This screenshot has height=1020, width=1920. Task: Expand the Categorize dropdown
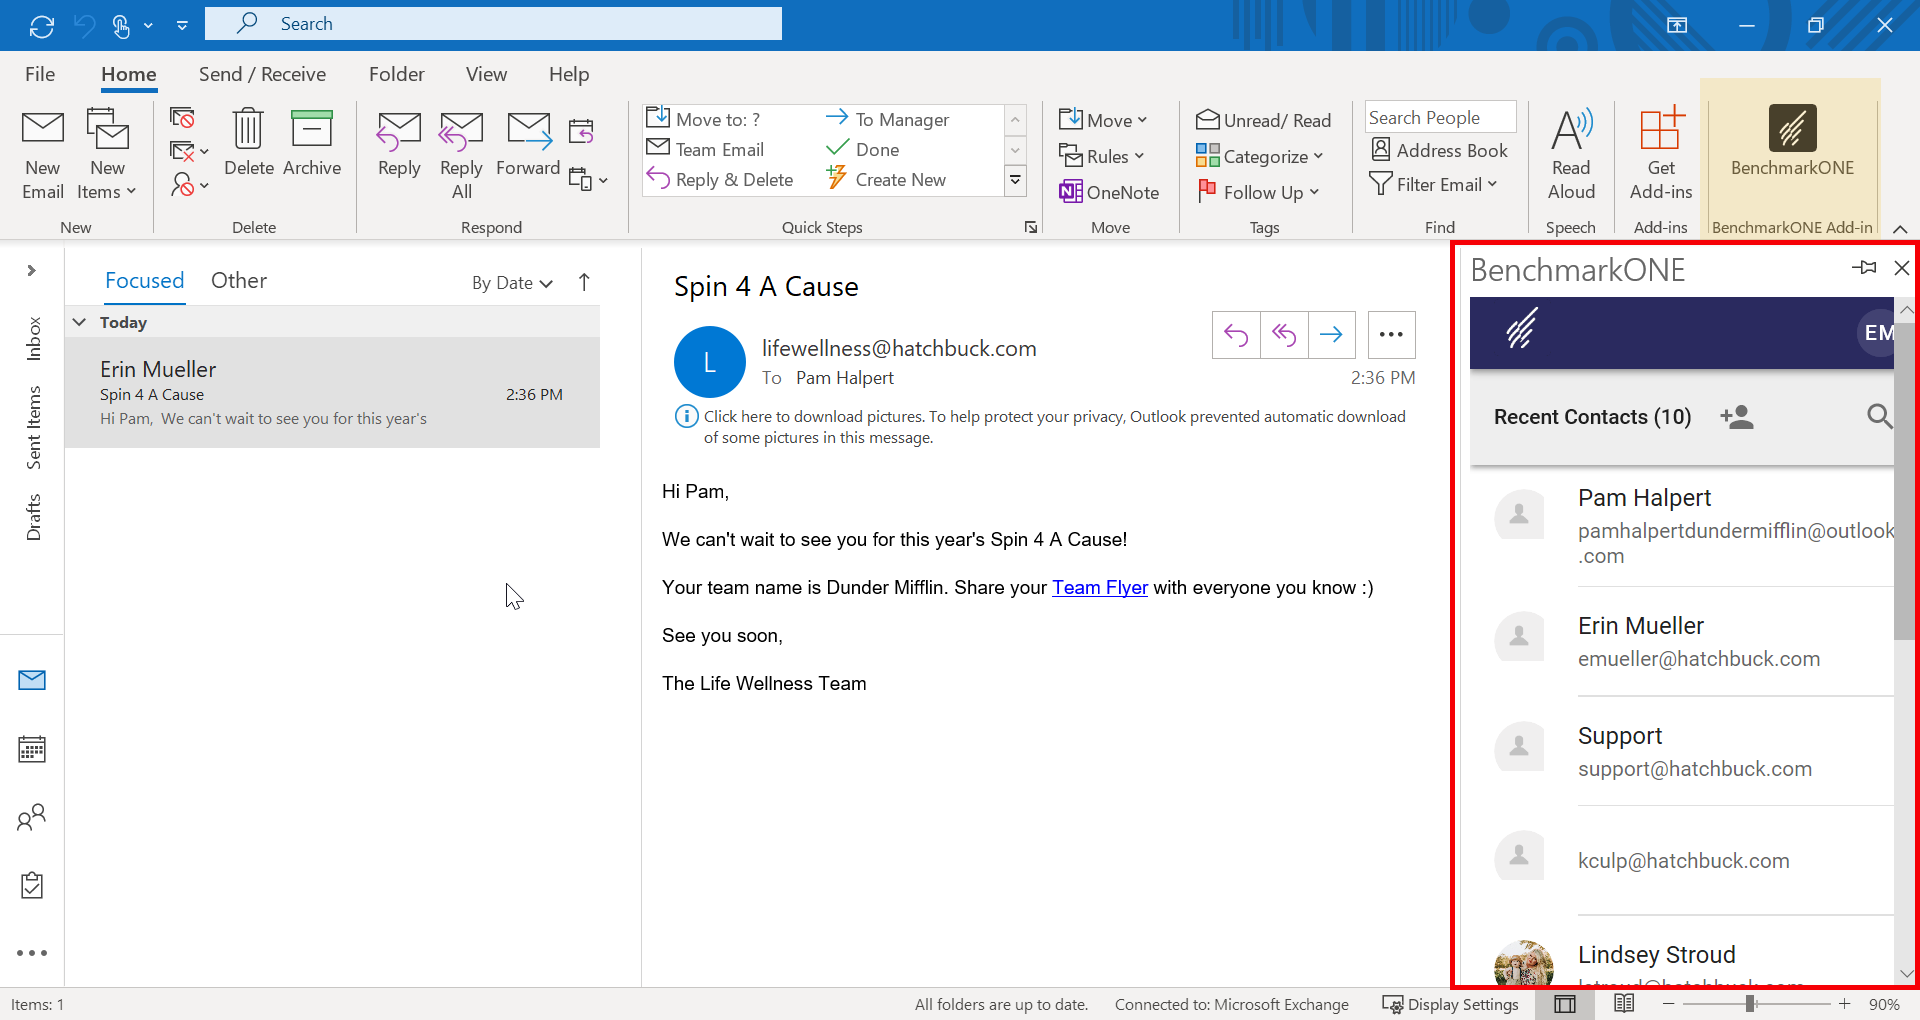[1260, 156]
